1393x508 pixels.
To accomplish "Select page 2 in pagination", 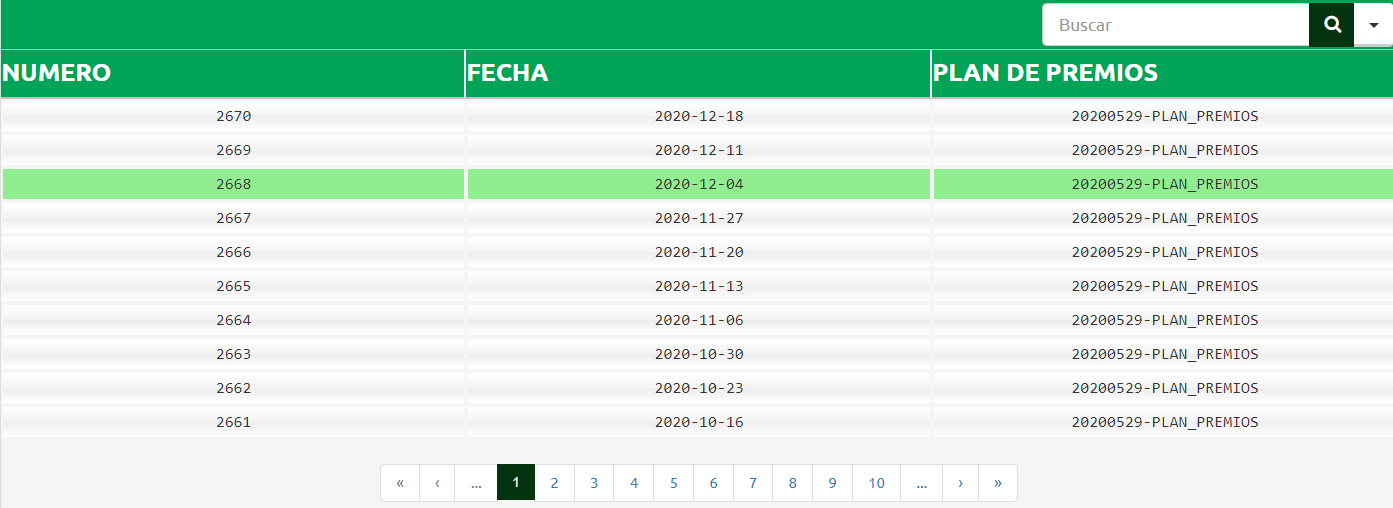I will (x=554, y=483).
